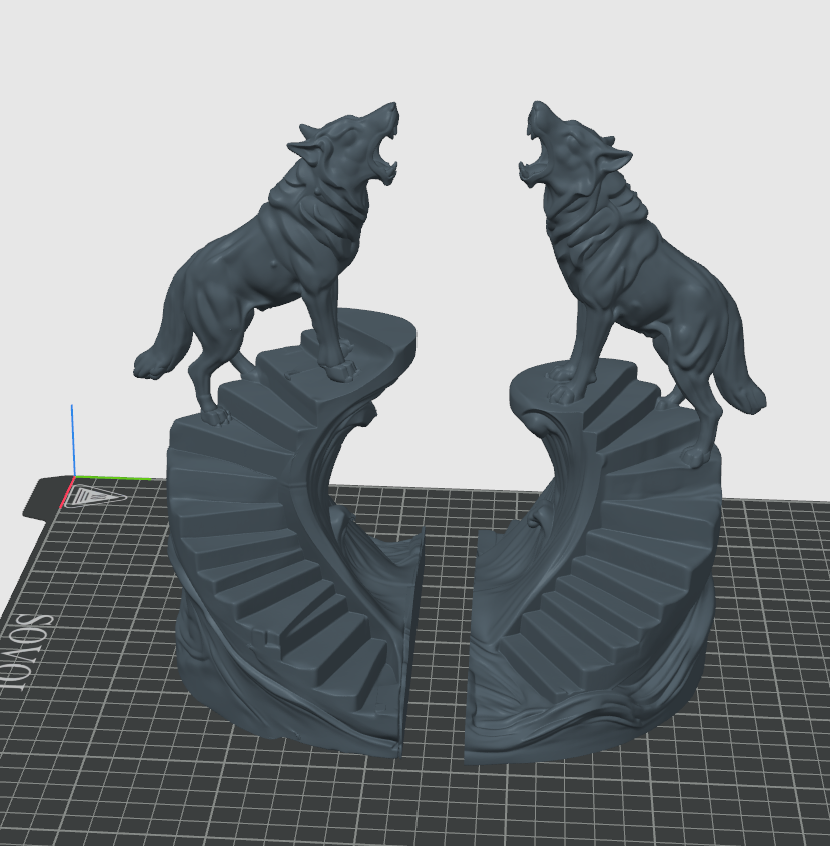The image size is (830, 846).
Task: Click the right wolf's howling head
Action: [x=572, y=146]
